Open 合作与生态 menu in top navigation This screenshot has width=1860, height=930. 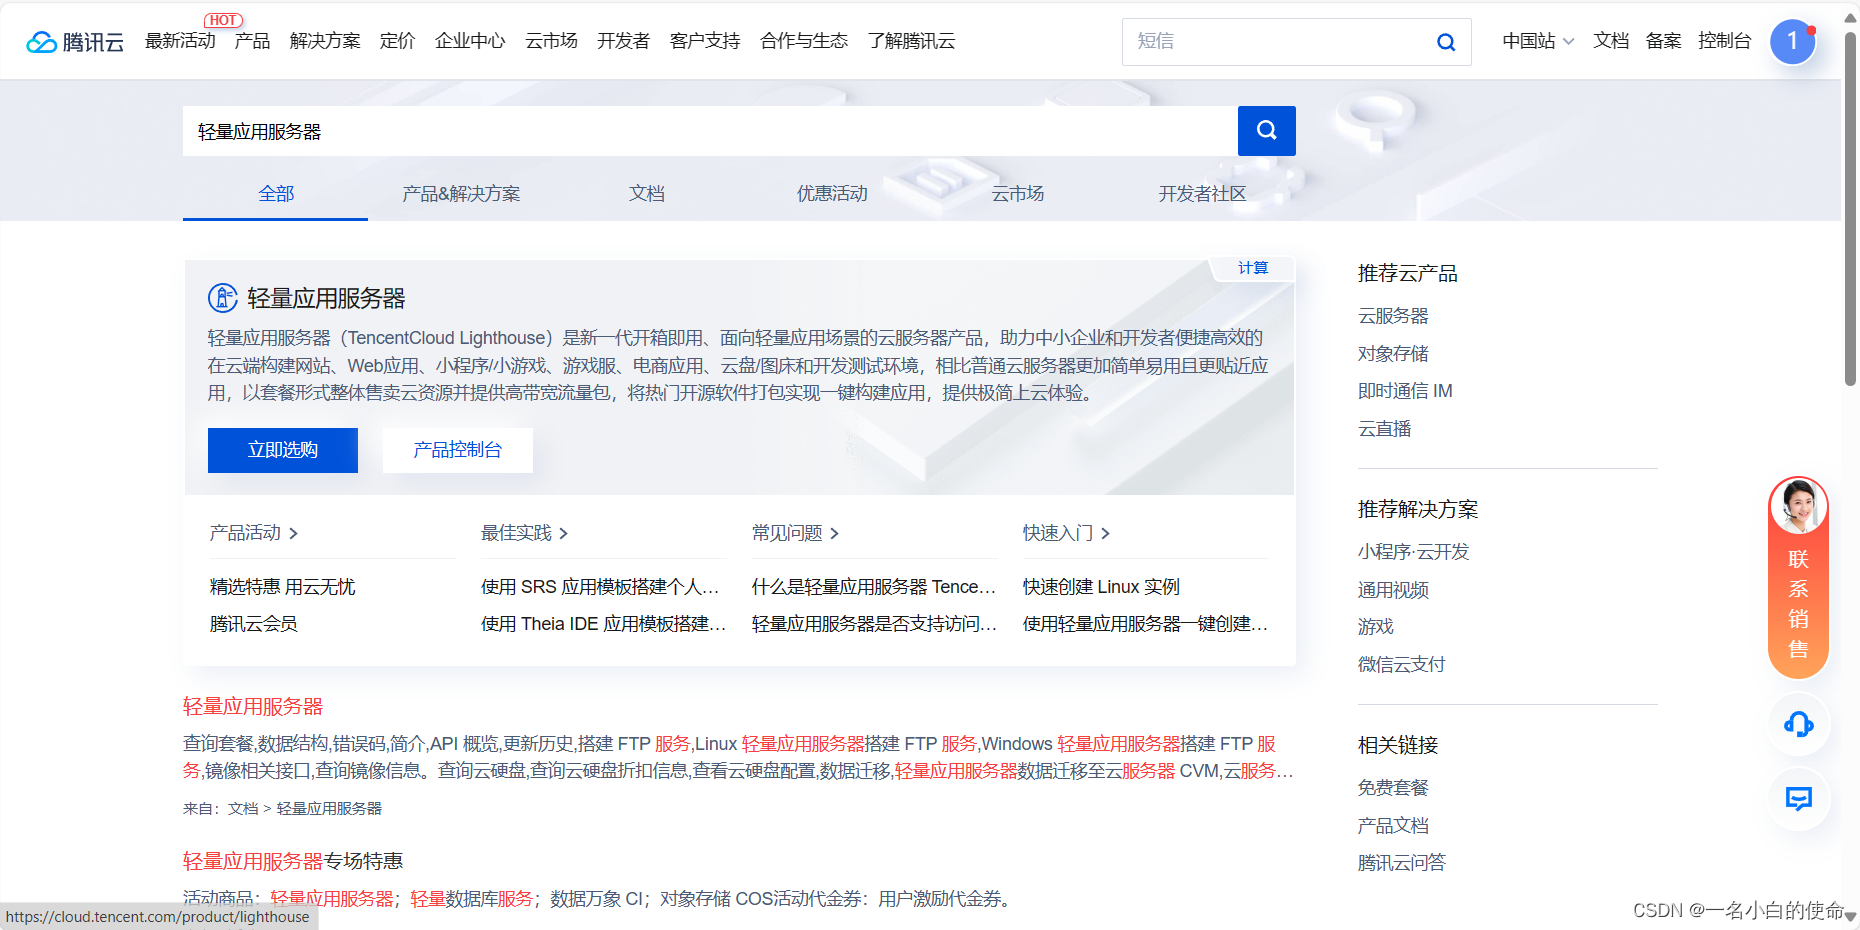(804, 41)
